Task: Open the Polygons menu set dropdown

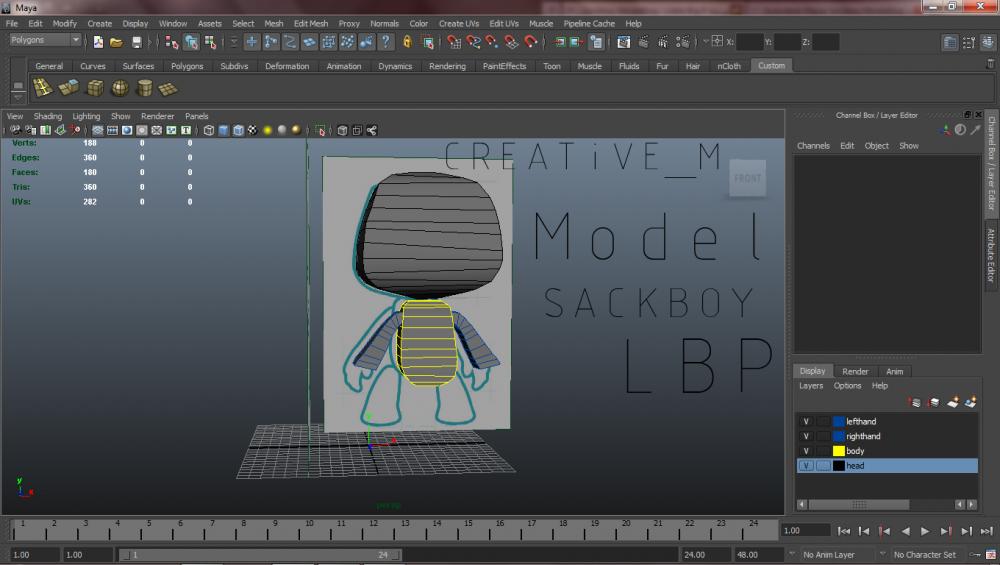Action: click(x=45, y=40)
